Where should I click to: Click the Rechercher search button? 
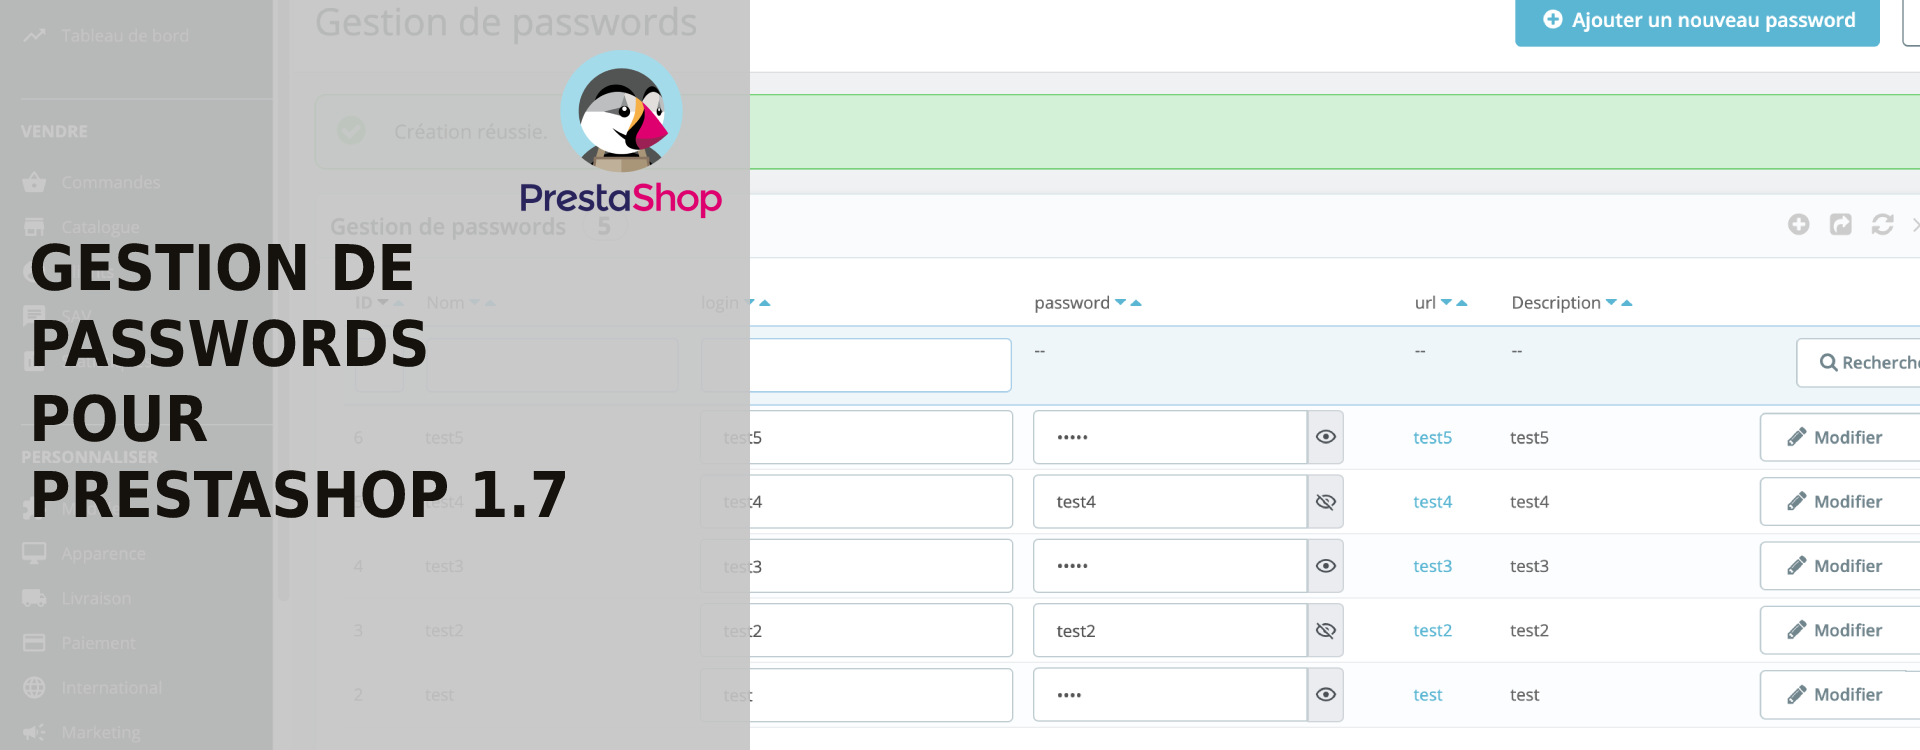point(1860,362)
